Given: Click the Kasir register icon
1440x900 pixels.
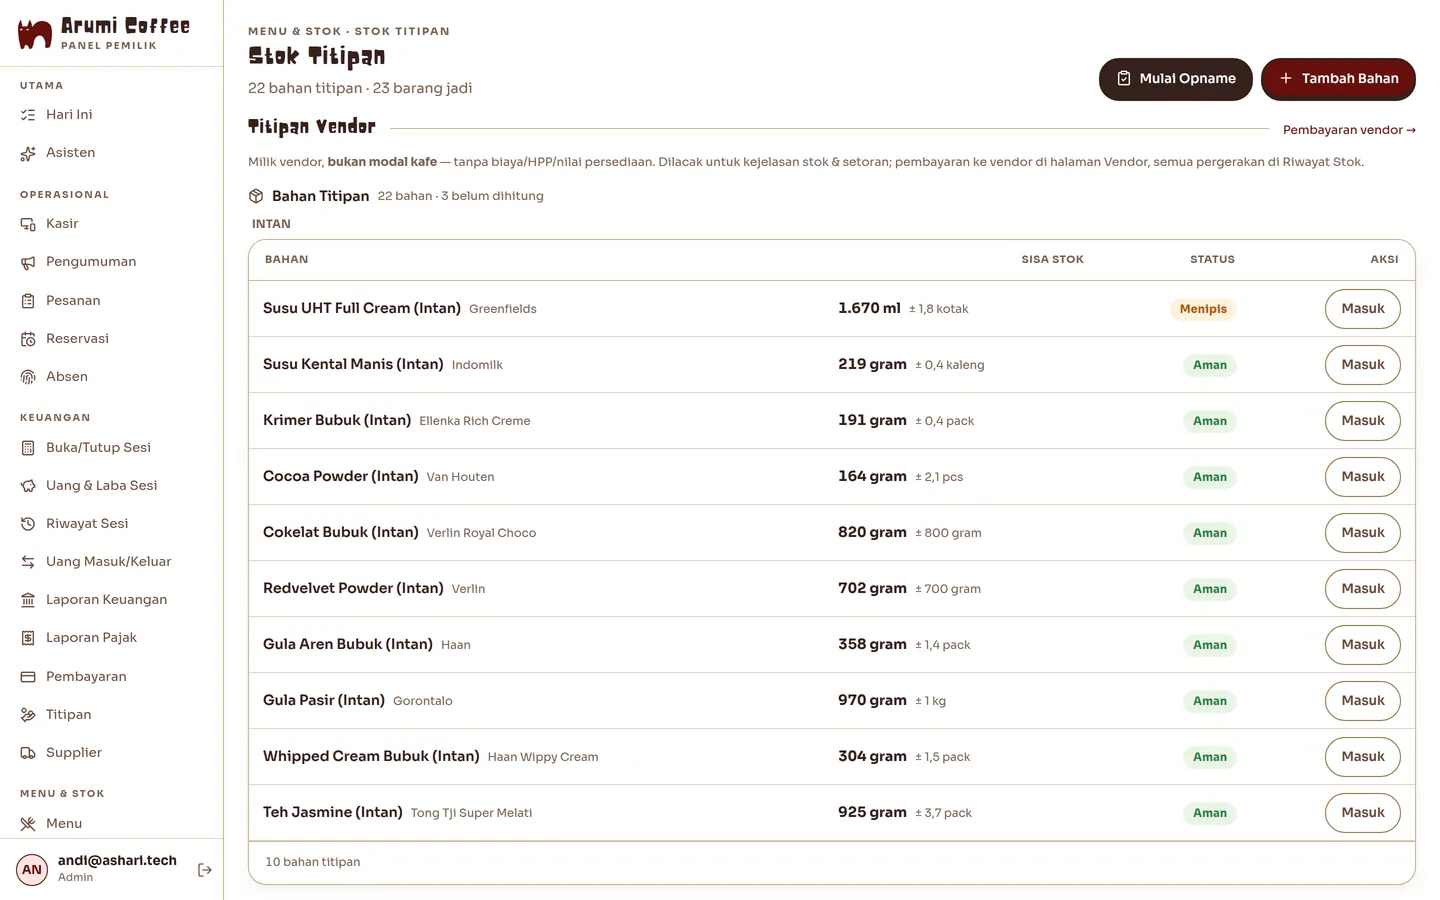Looking at the screenshot, I should pos(28,224).
